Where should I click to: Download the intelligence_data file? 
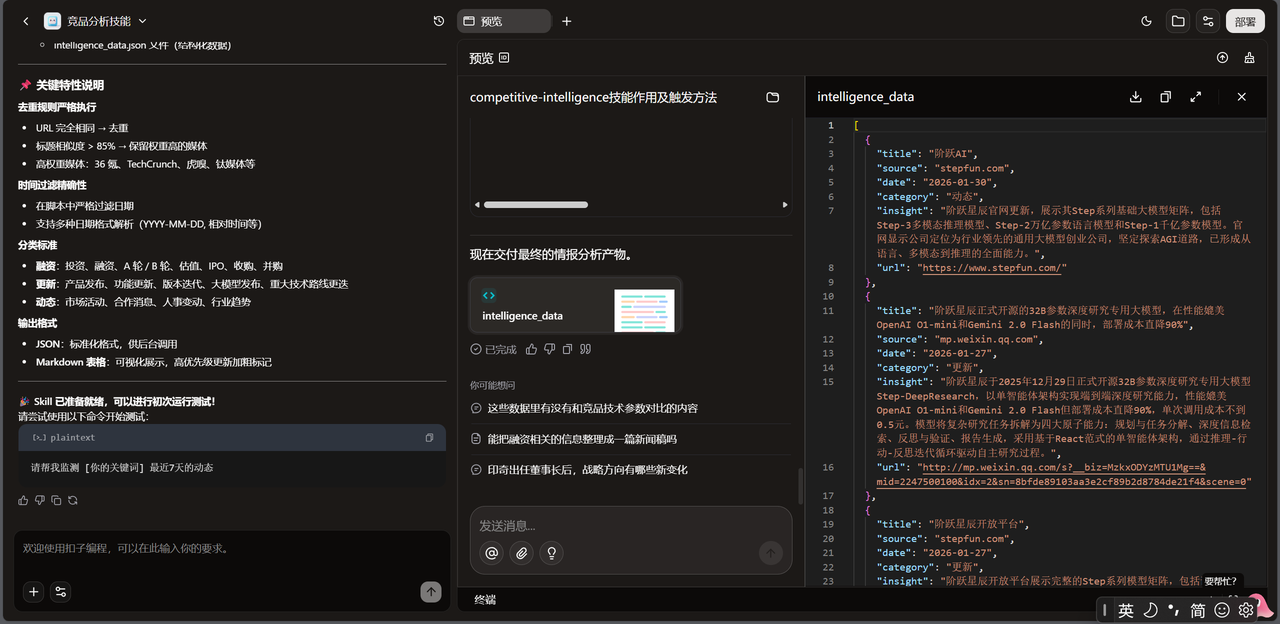point(1135,97)
